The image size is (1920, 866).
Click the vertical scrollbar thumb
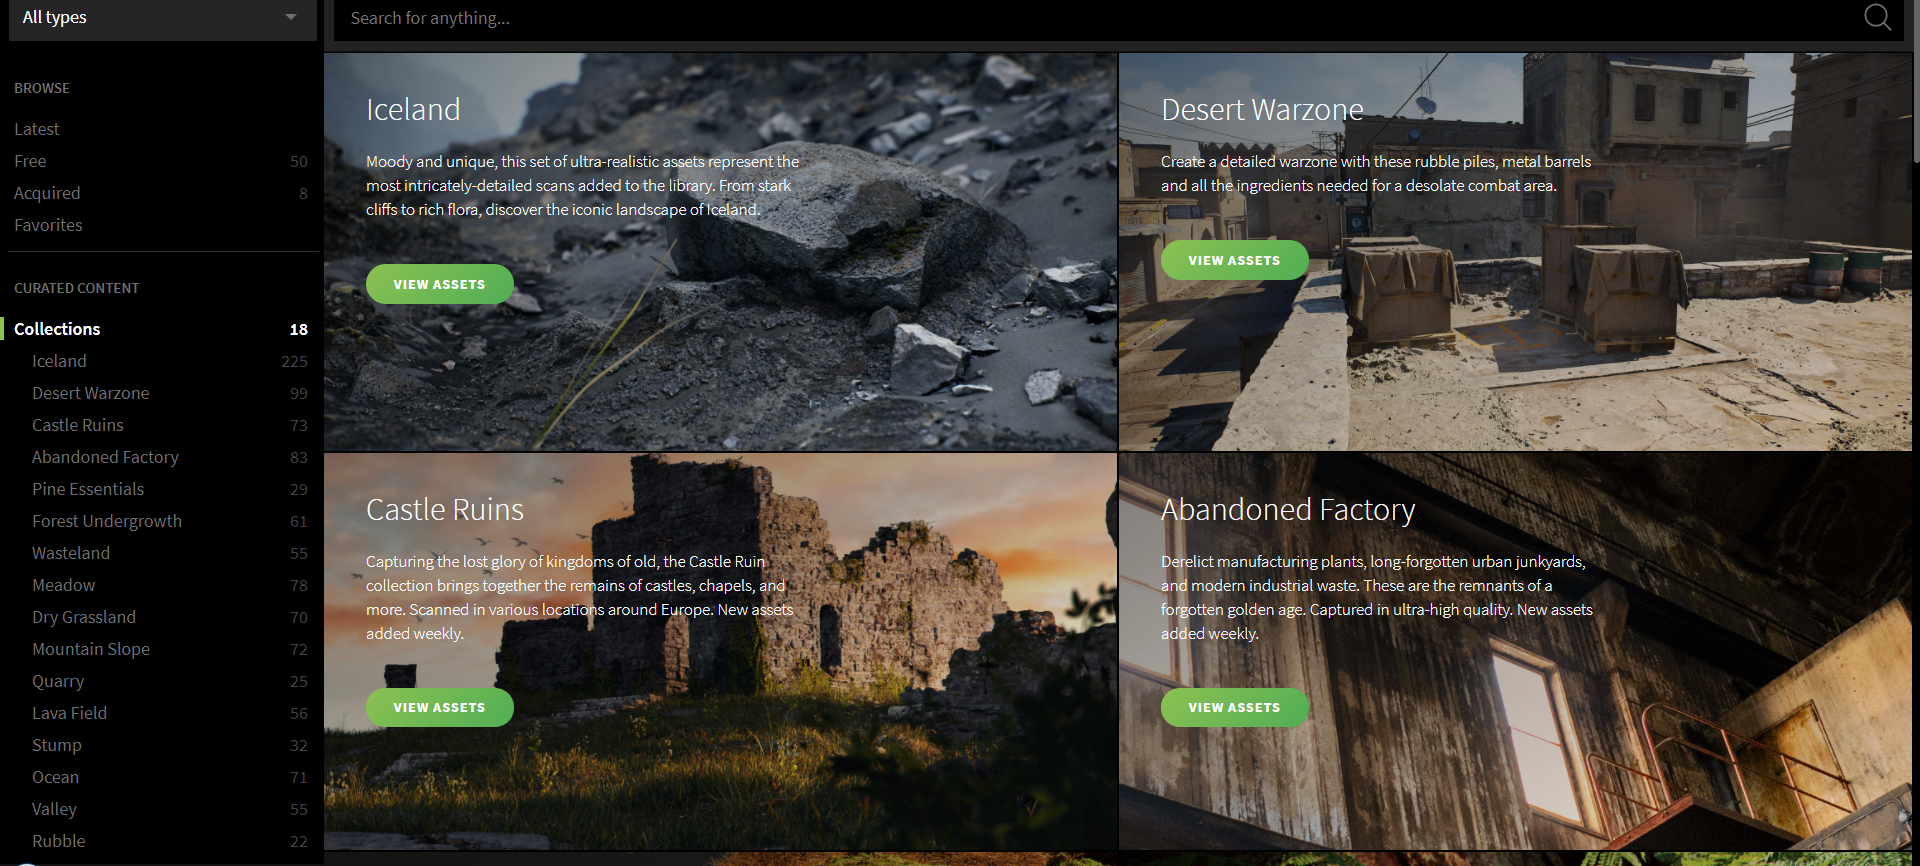(x=1916, y=80)
